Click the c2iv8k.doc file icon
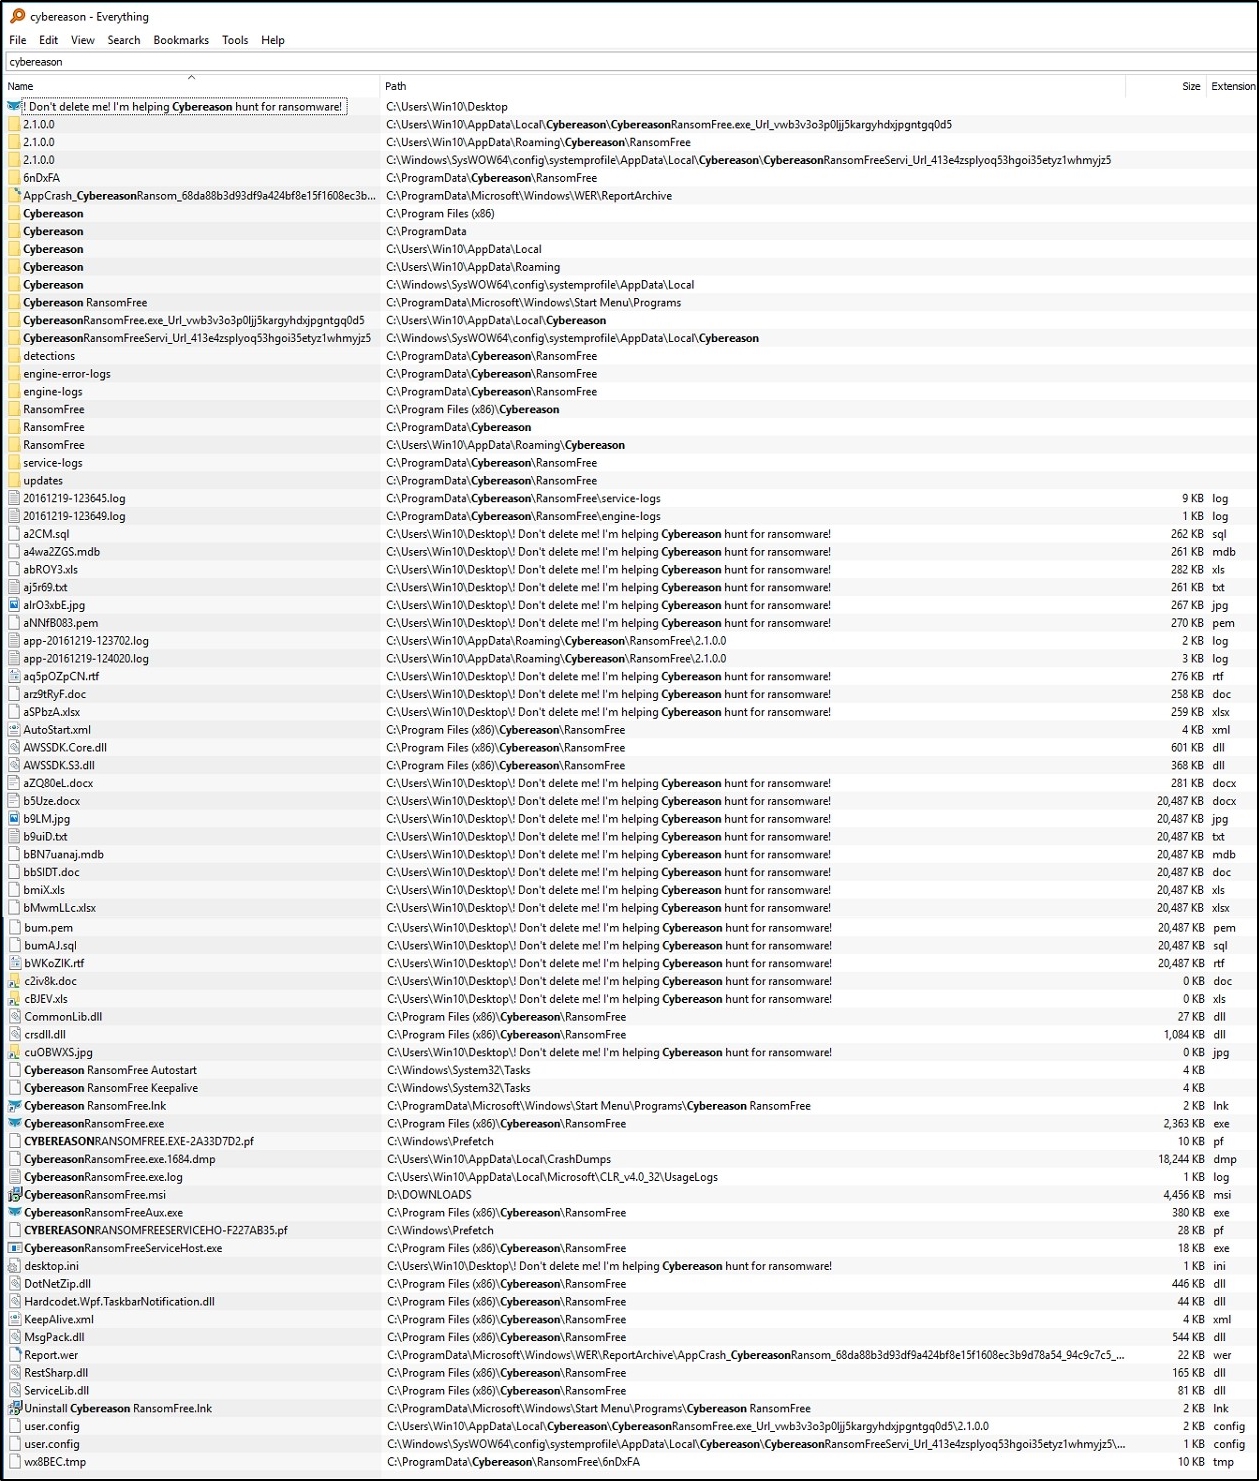Screen dimensions: 1259x1481 point(14,981)
